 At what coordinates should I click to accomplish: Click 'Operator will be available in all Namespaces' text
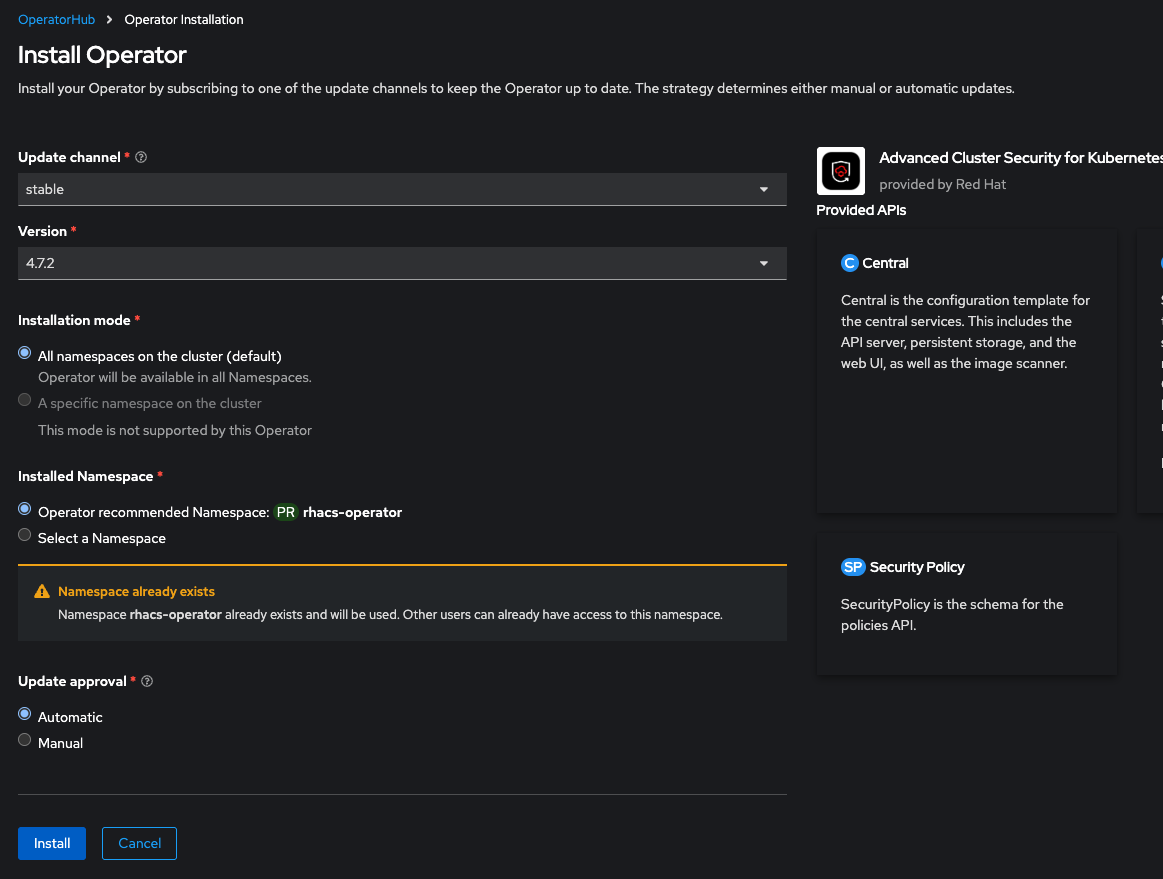click(175, 378)
